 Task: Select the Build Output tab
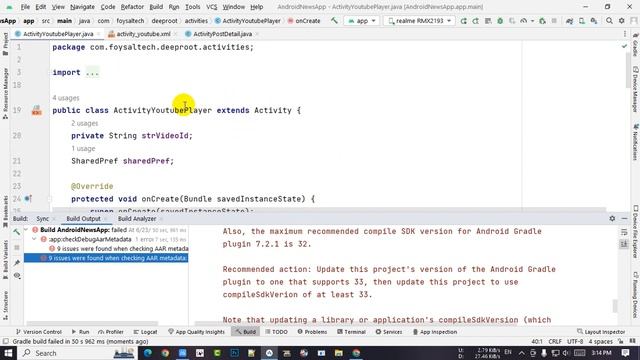click(83, 219)
